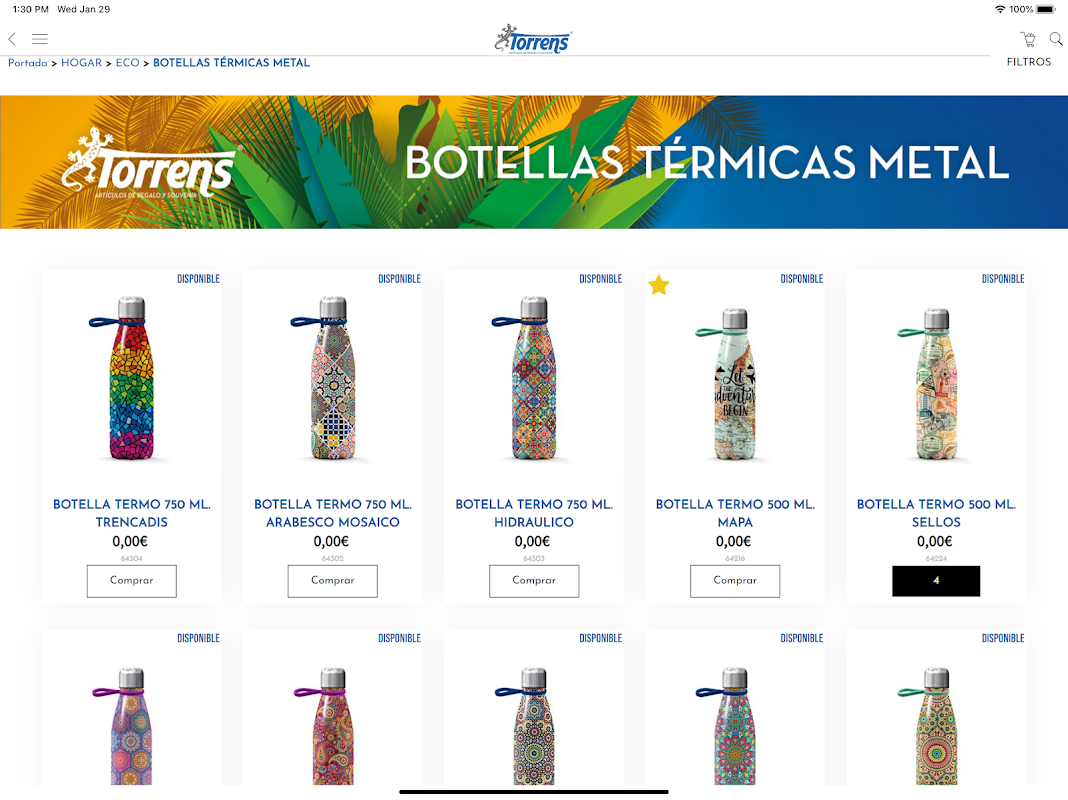
Task: Tap the back arrow icon
Action: 12,39
